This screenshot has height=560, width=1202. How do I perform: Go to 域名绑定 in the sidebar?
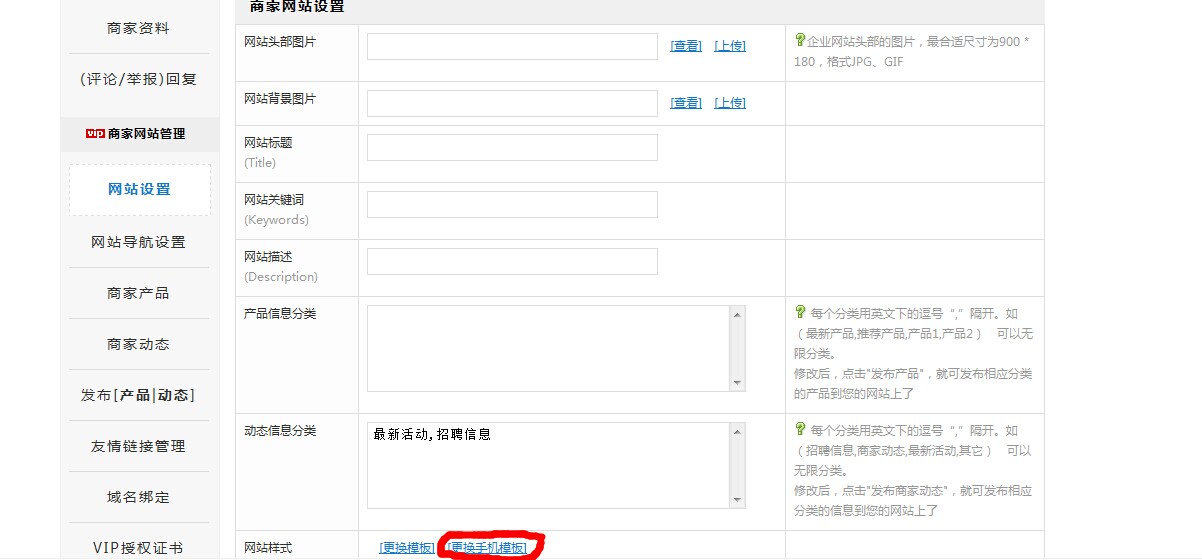[x=139, y=497]
